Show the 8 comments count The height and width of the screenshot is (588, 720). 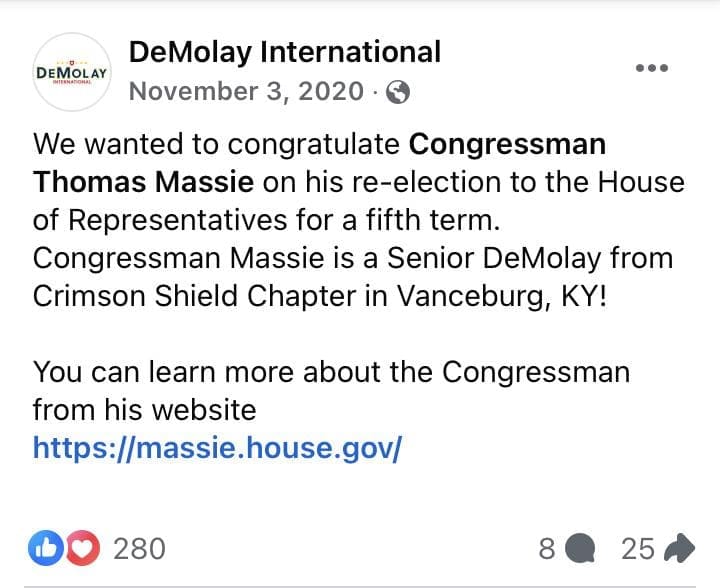(x=546, y=548)
